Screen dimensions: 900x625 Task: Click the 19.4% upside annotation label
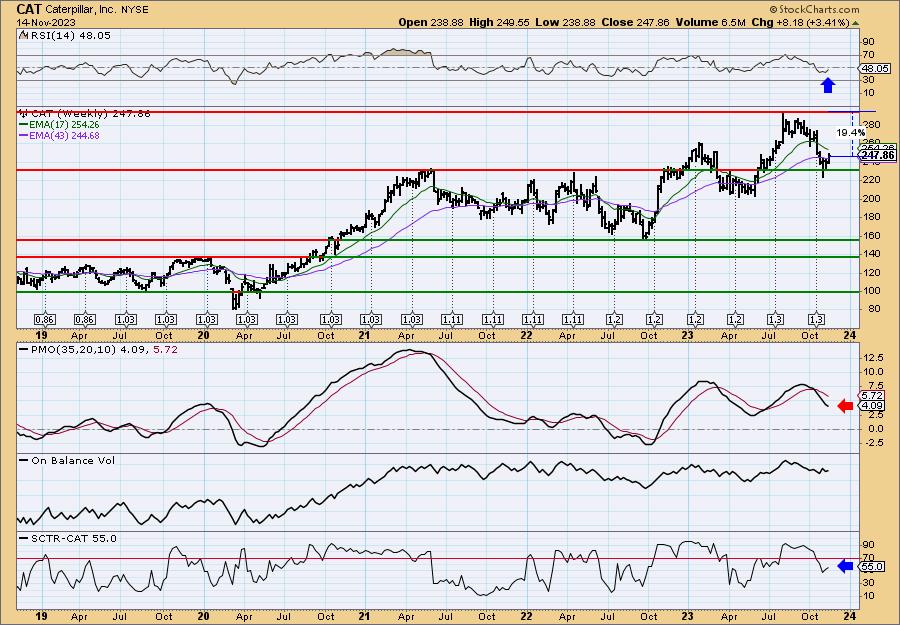pos(851,133)
